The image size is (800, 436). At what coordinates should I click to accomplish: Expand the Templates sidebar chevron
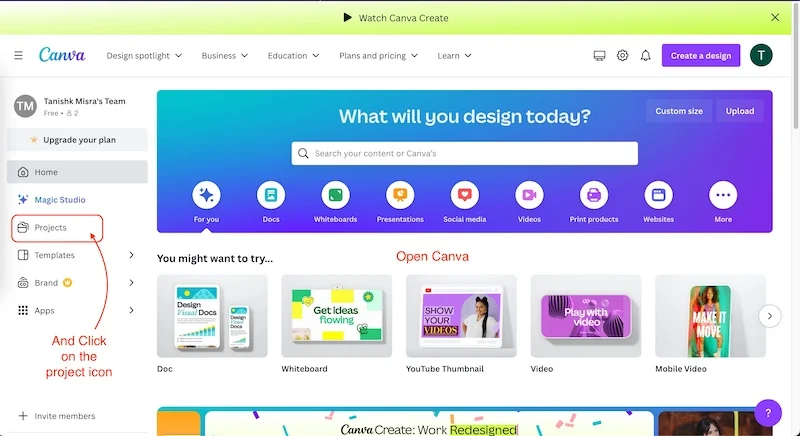click(131, 255)
